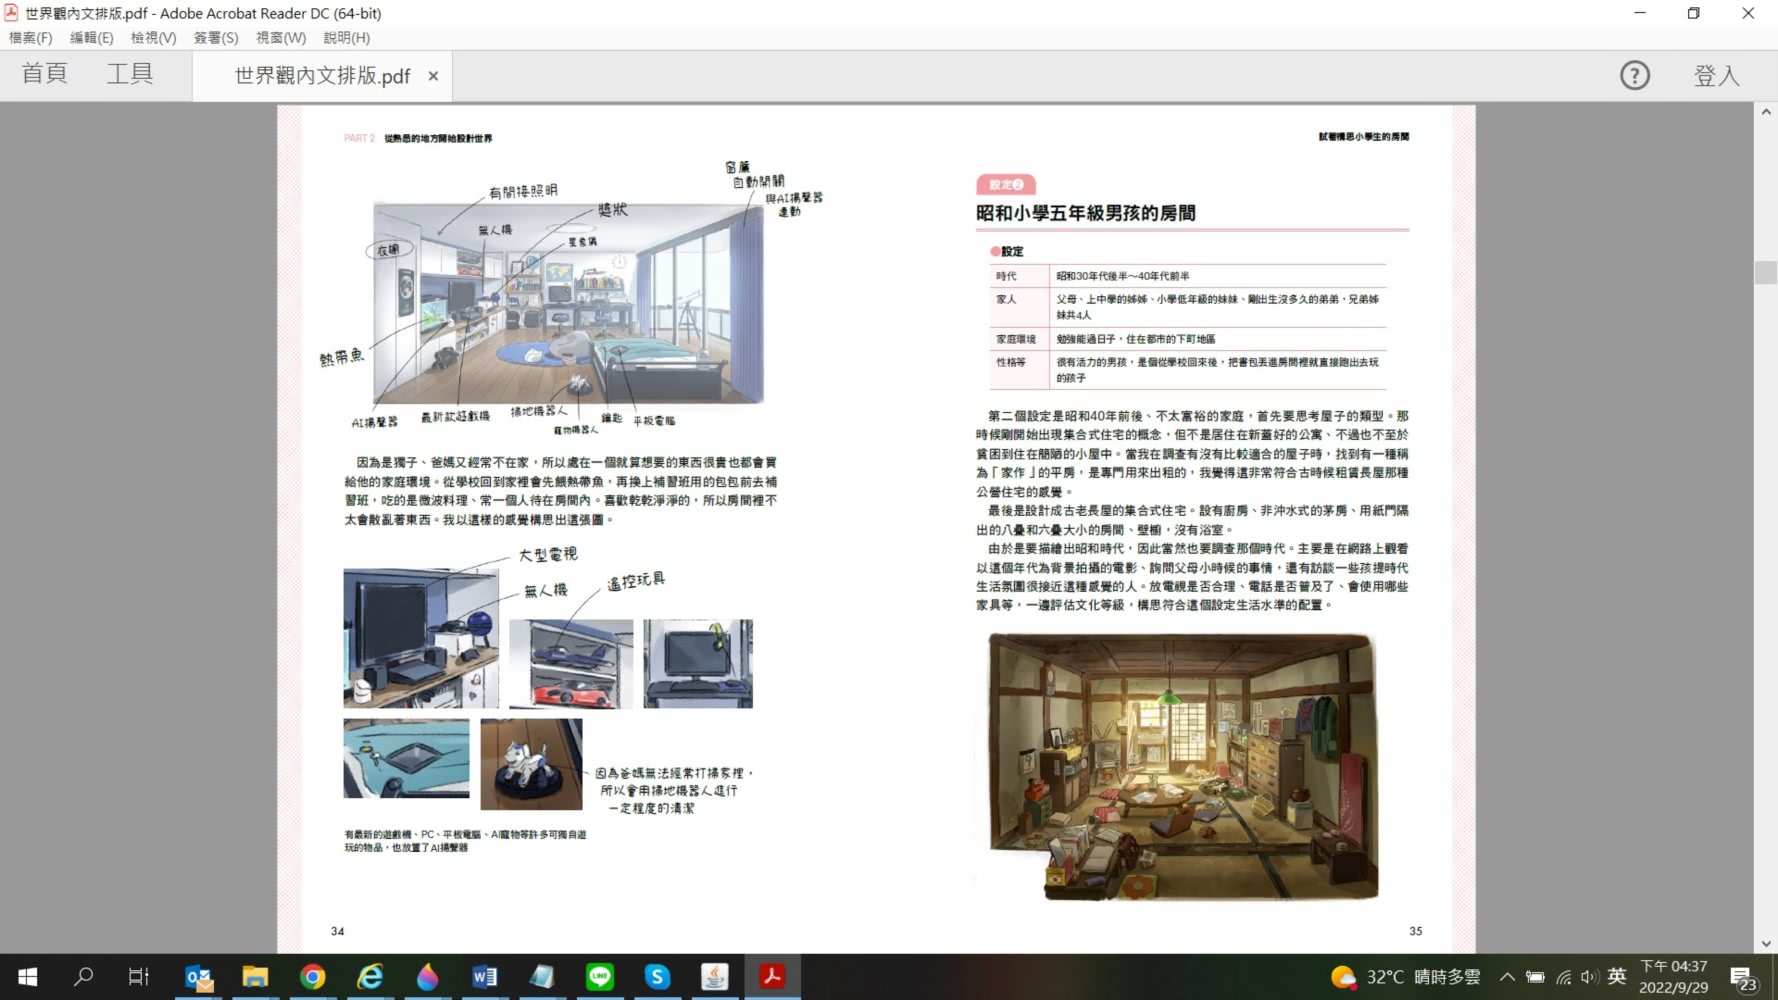
Task: Open the notepad-like app on the taskbar
Action: (542, 977)
